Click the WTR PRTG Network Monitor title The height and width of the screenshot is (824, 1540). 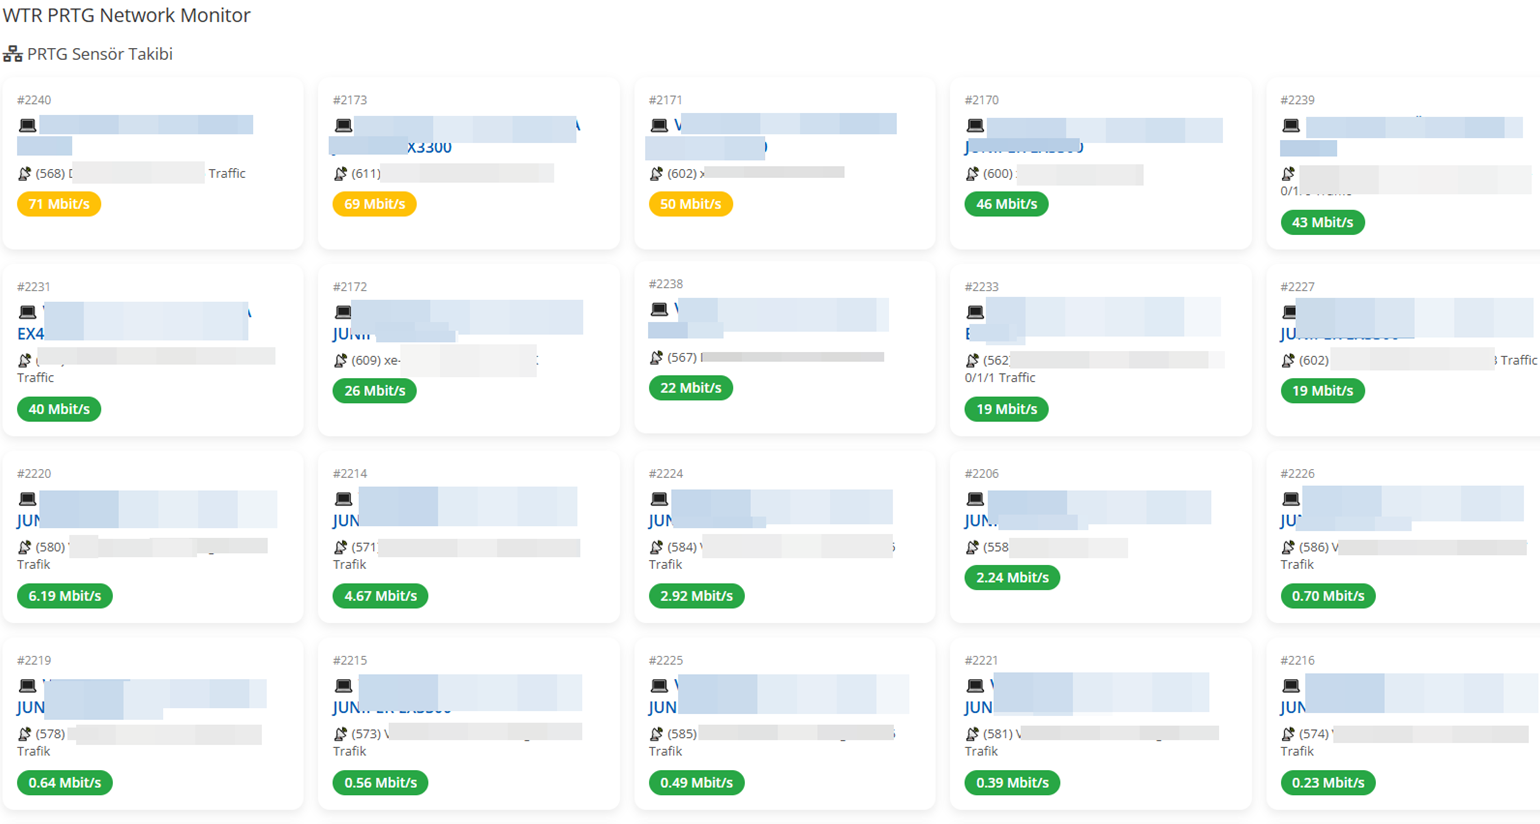coord(127,15)
